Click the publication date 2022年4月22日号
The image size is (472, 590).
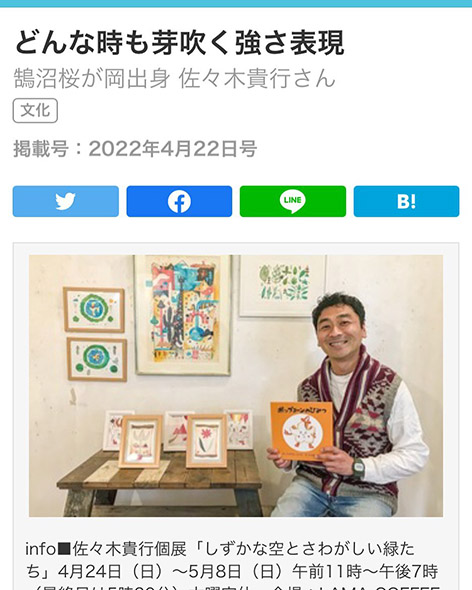pyautogui.click(x=173, y=149)
